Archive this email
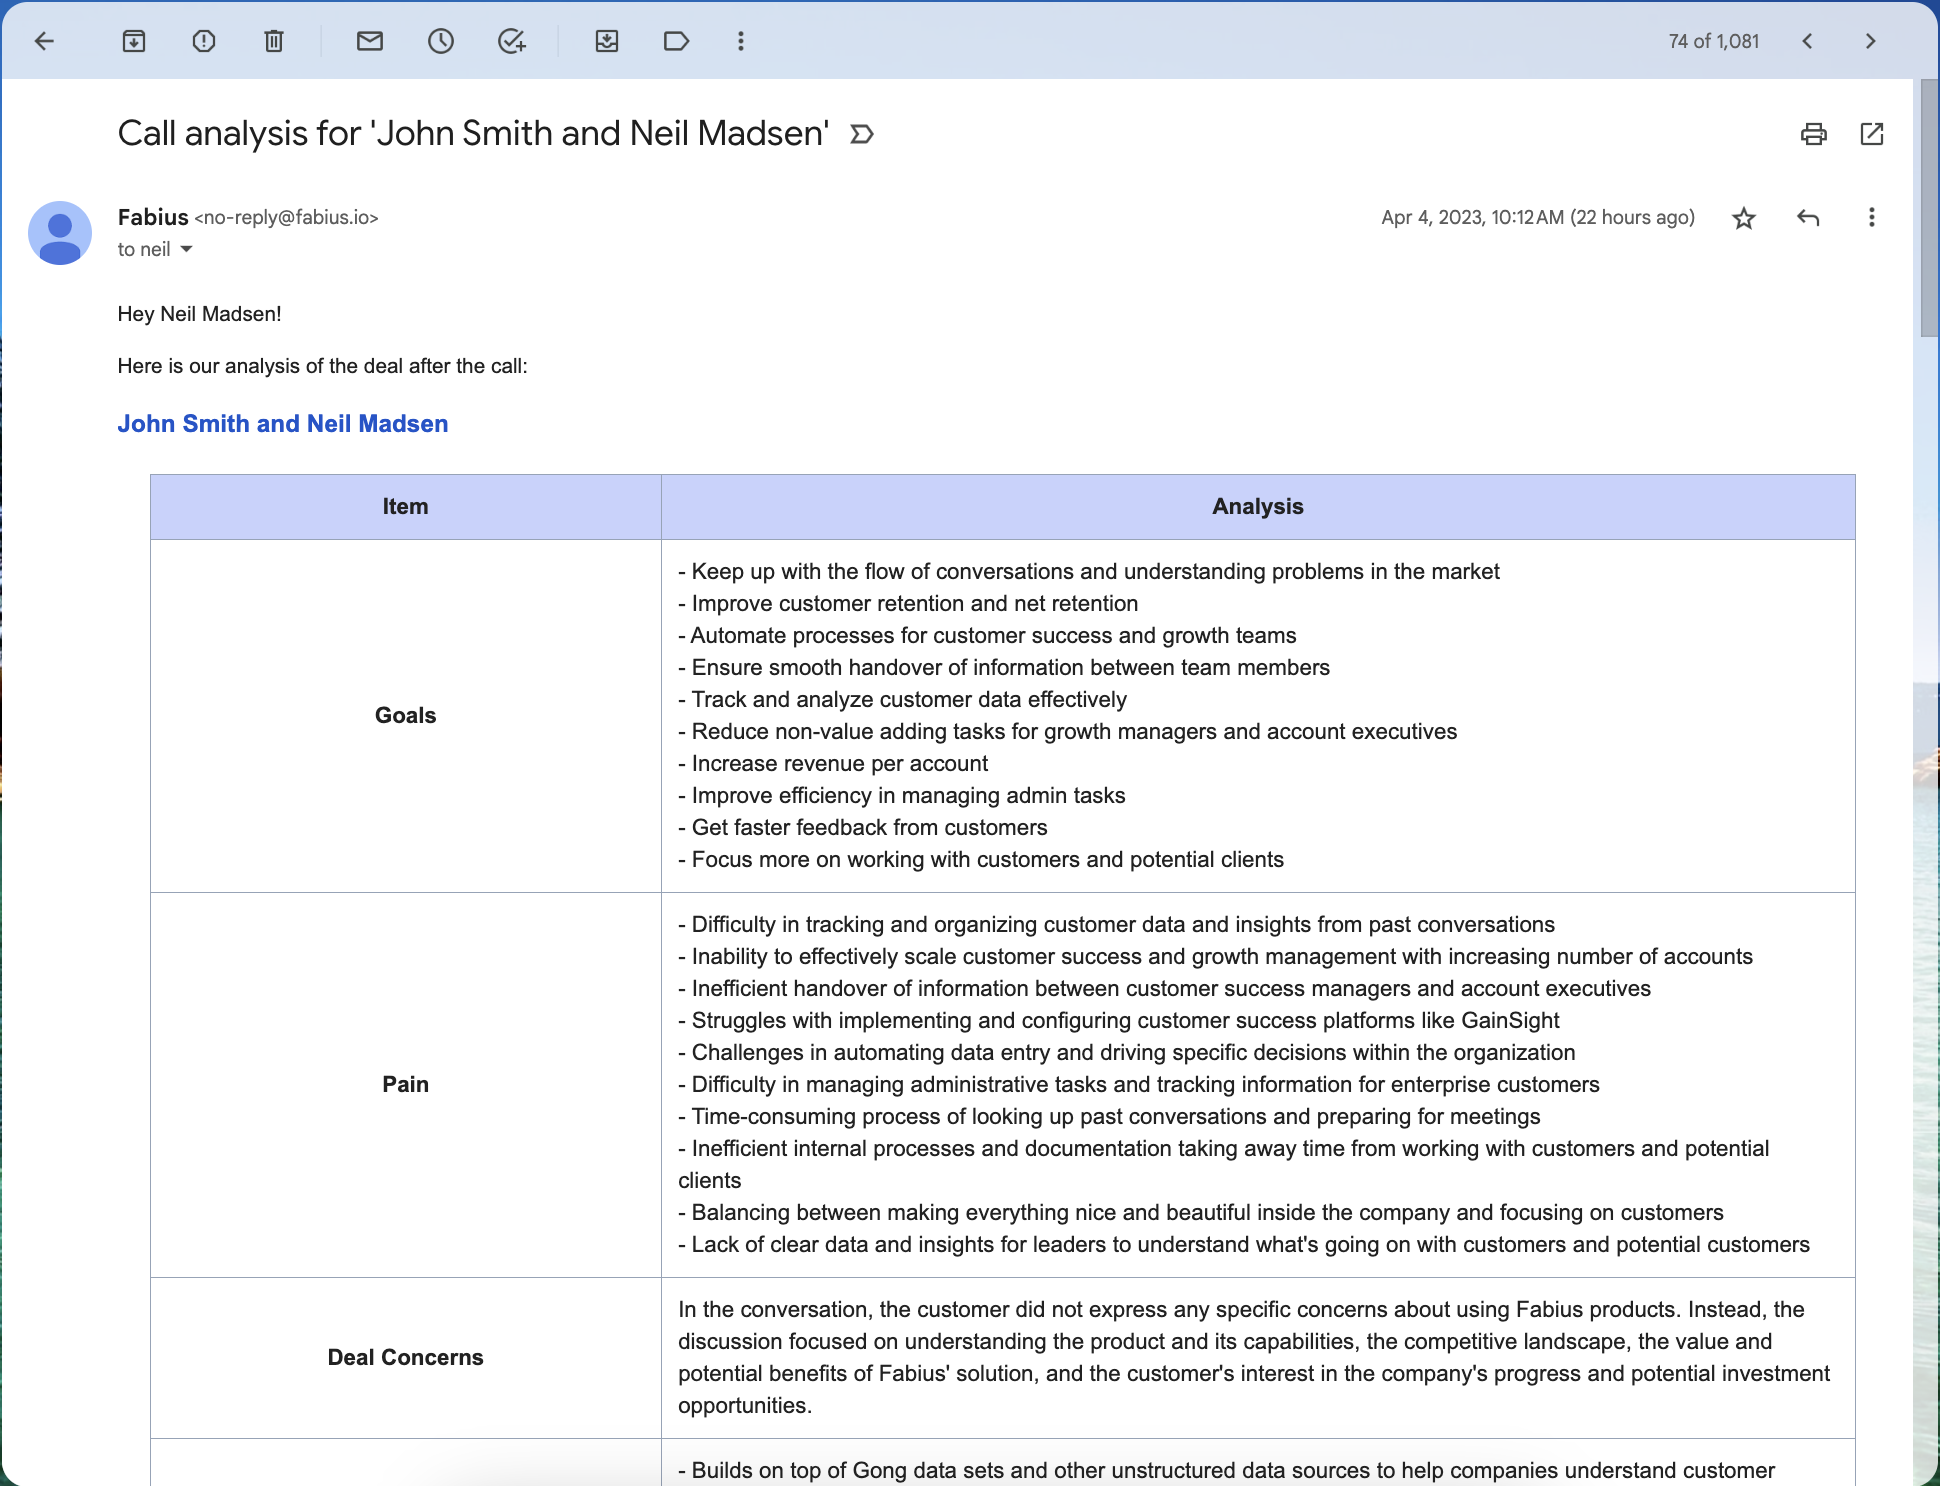The width and height of the screenshot is (1940, 1486). (x=134, y=41)
